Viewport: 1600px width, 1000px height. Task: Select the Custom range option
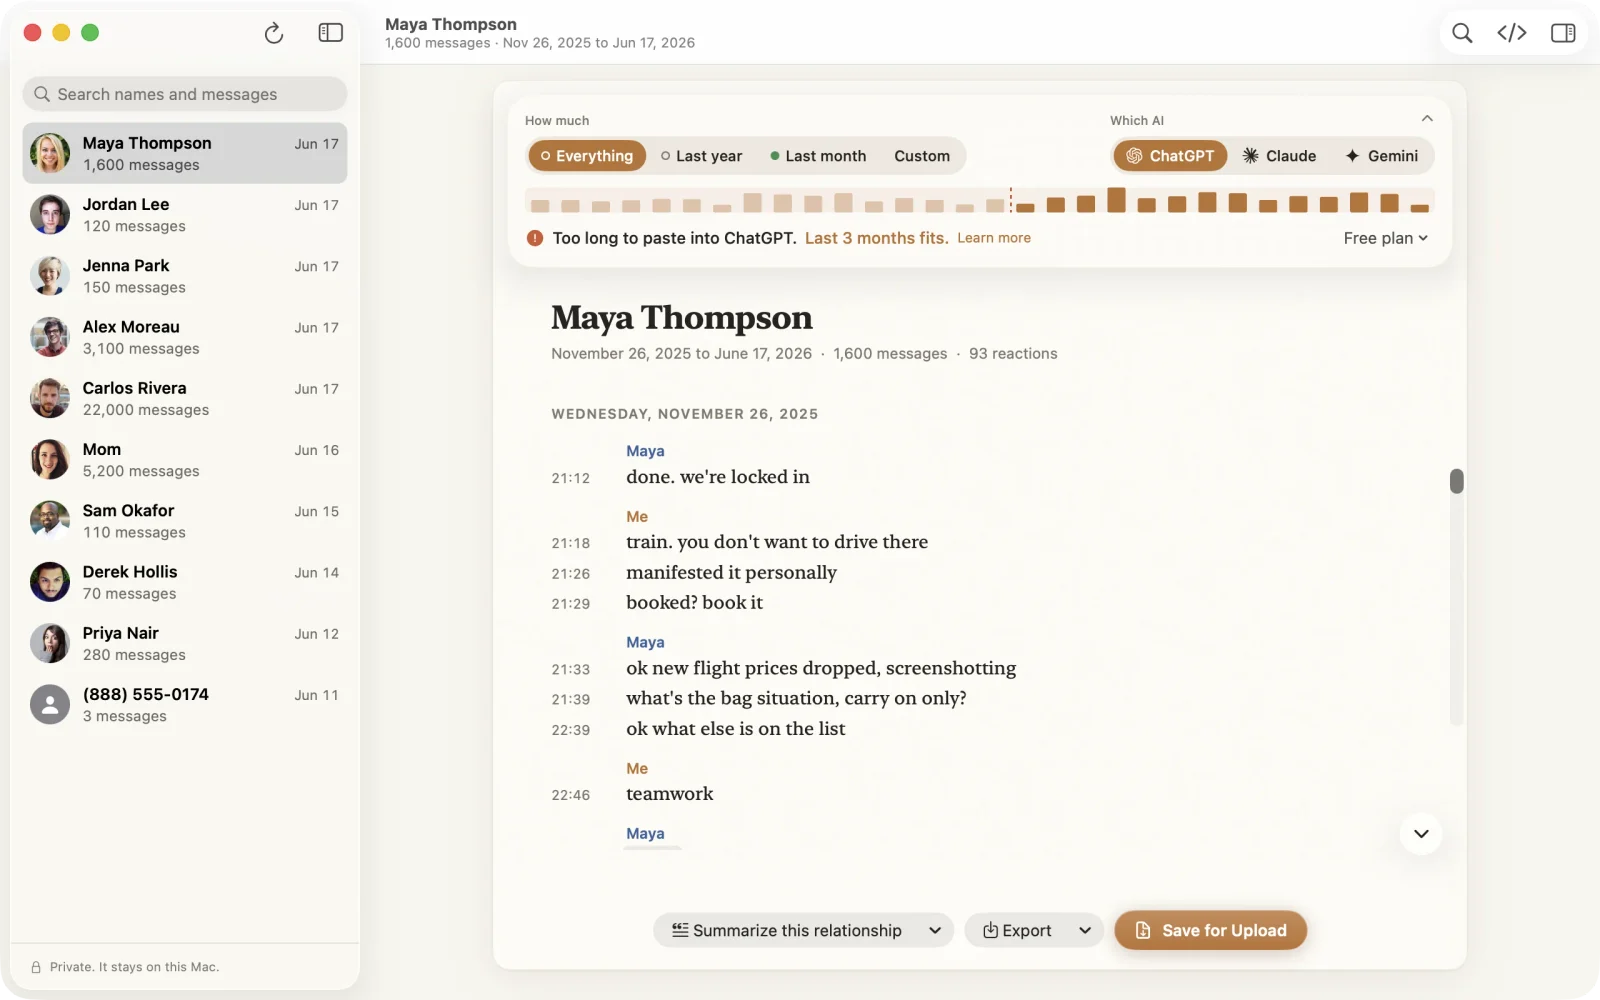coord(922,156)
